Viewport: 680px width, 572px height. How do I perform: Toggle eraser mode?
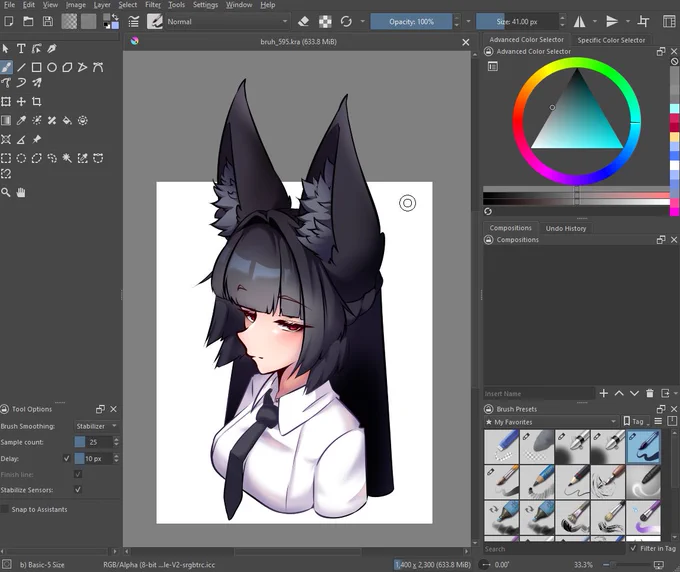pyautogui.click(x=304, y=21)
